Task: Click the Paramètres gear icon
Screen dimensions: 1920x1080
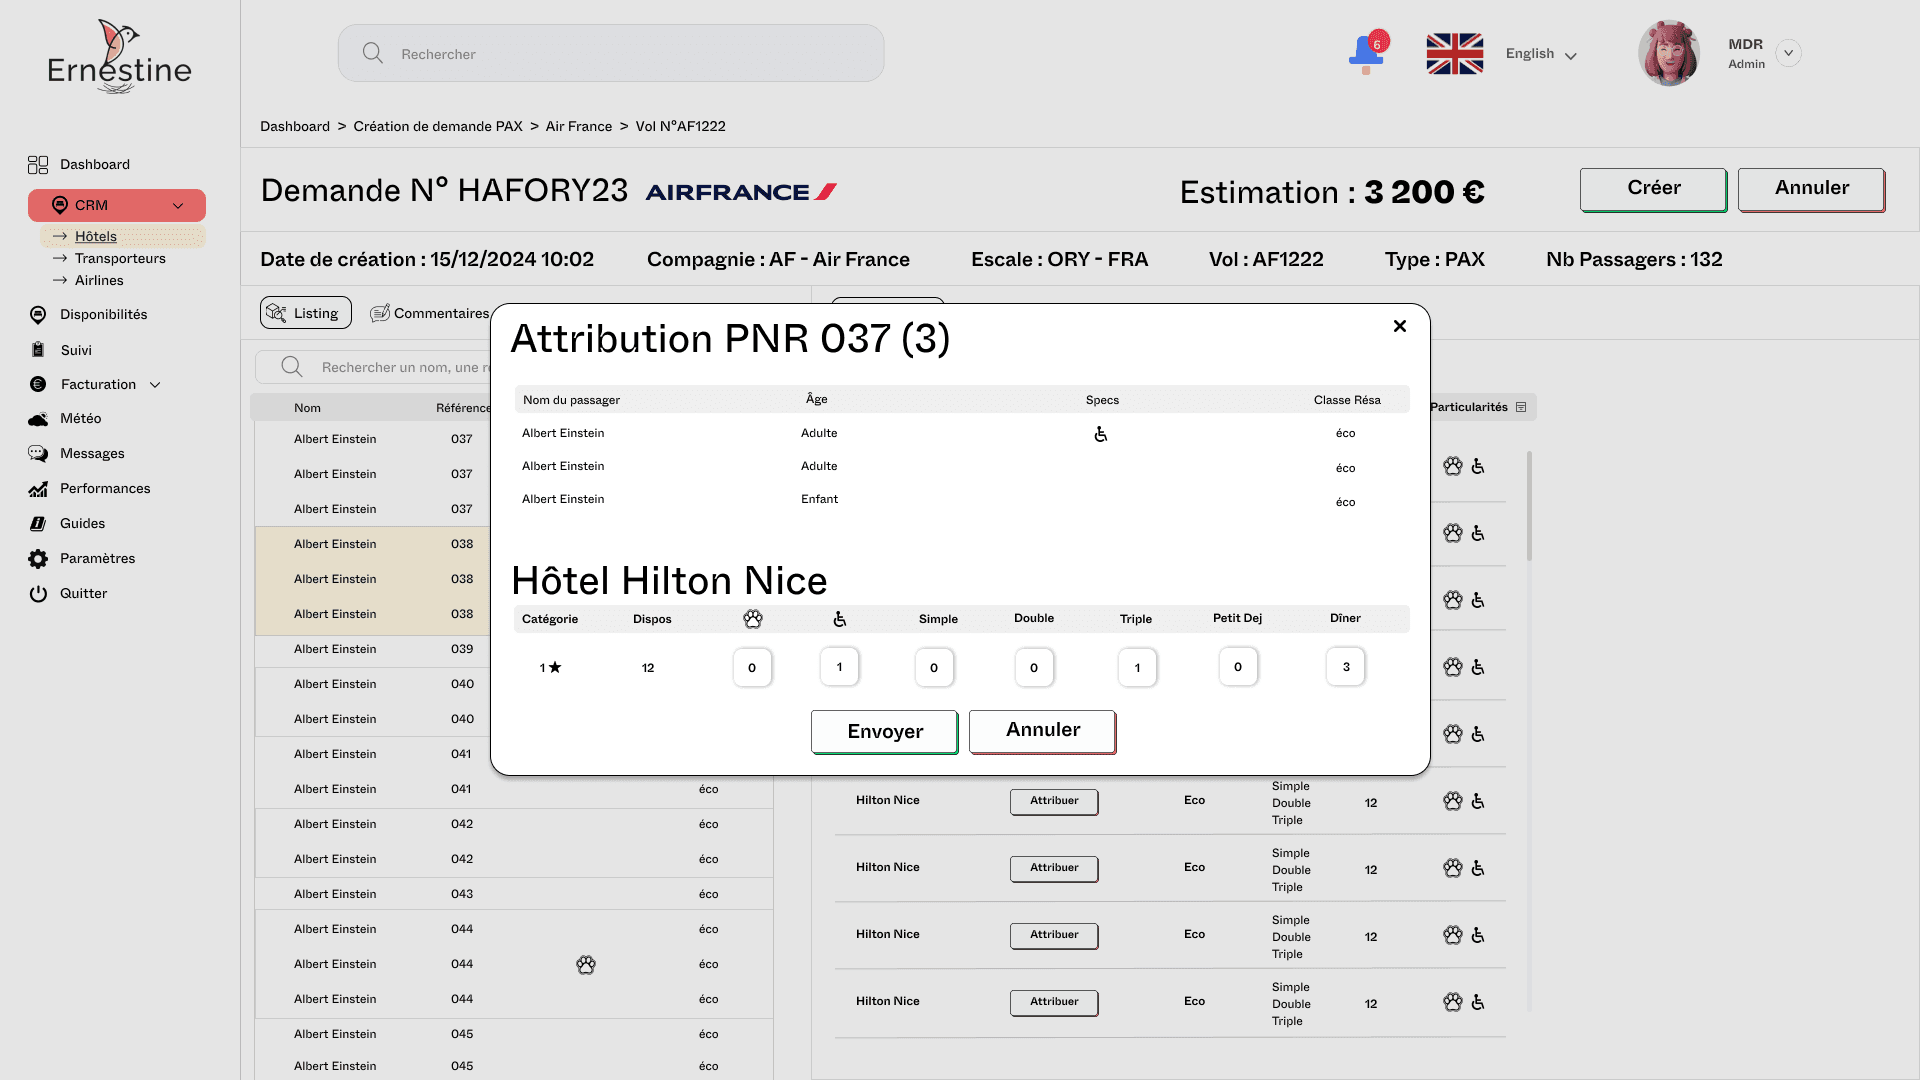Action: pos(38,559)
